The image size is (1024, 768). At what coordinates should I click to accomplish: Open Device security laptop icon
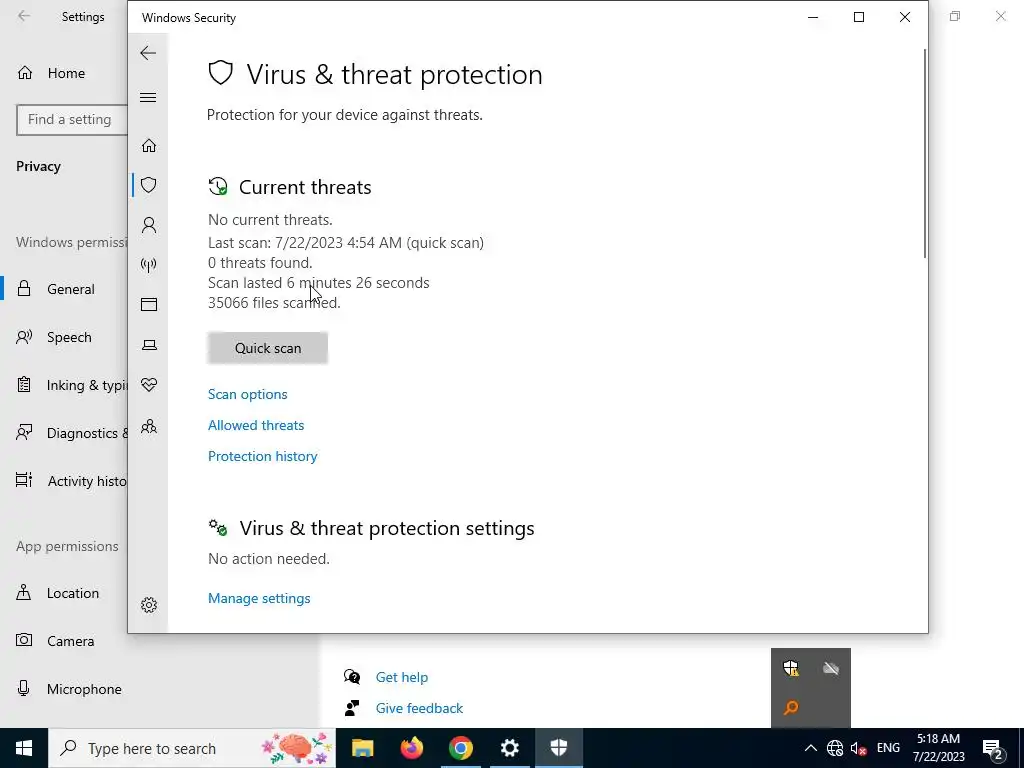[149, 345]
